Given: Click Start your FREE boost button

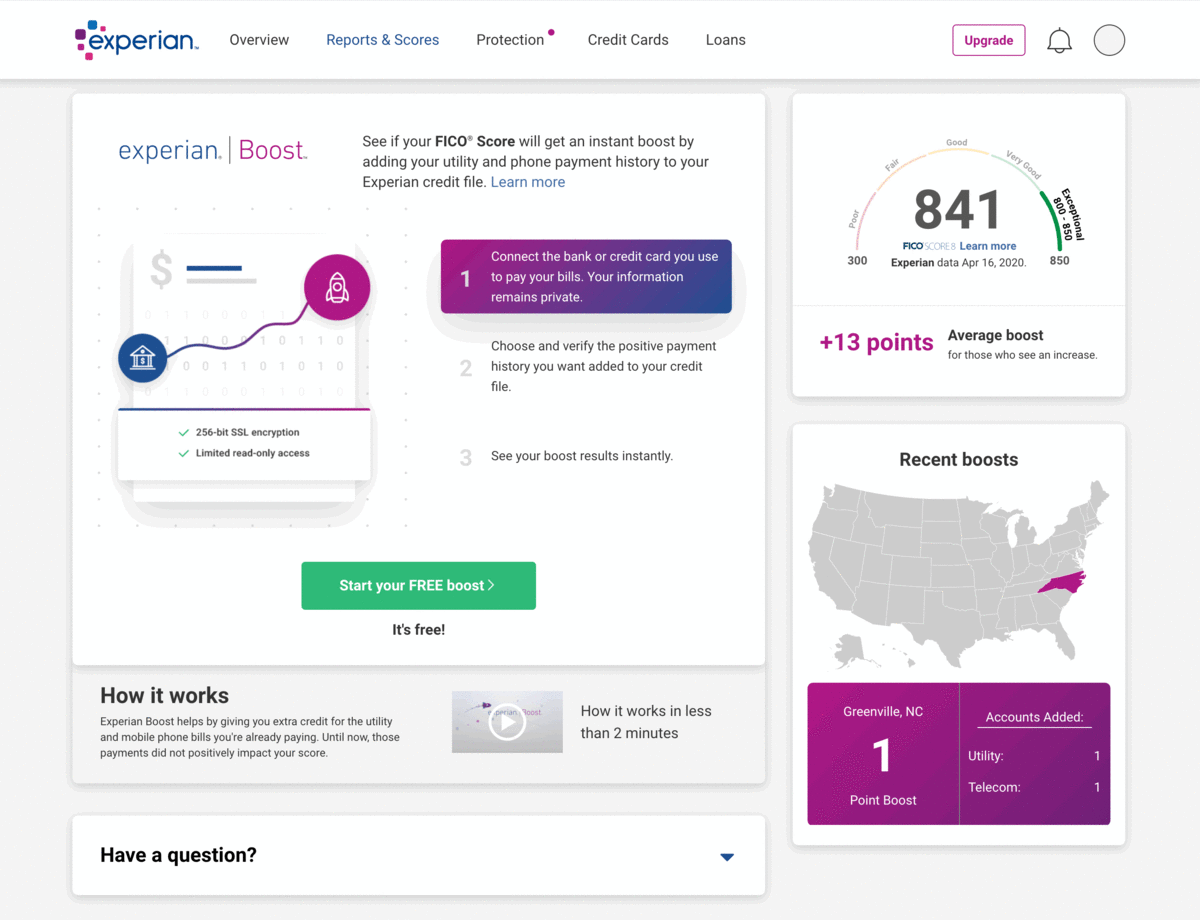Looking at the screenshot, I should [419, 585].
